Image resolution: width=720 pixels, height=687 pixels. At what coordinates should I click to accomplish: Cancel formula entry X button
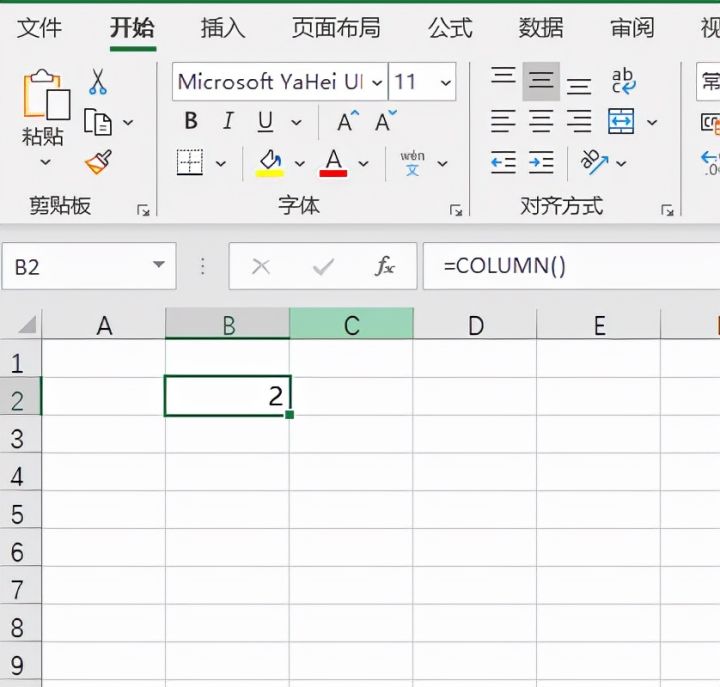pyautogui.click(x=261, y=266)
